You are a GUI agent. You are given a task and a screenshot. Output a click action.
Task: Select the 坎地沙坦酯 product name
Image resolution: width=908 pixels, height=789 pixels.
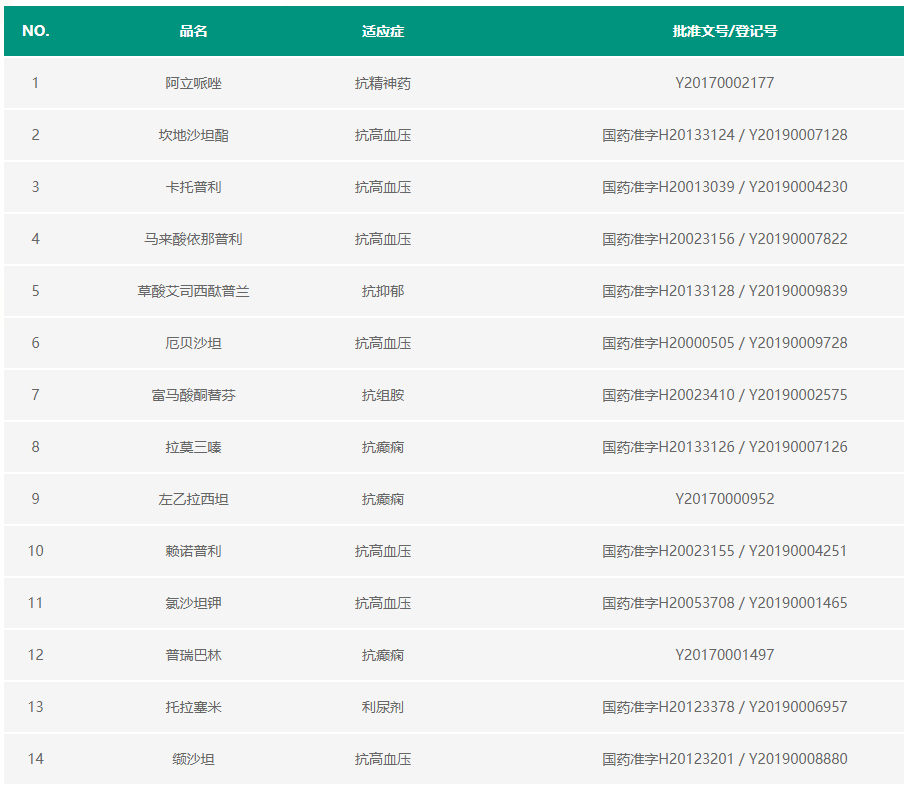193,135
